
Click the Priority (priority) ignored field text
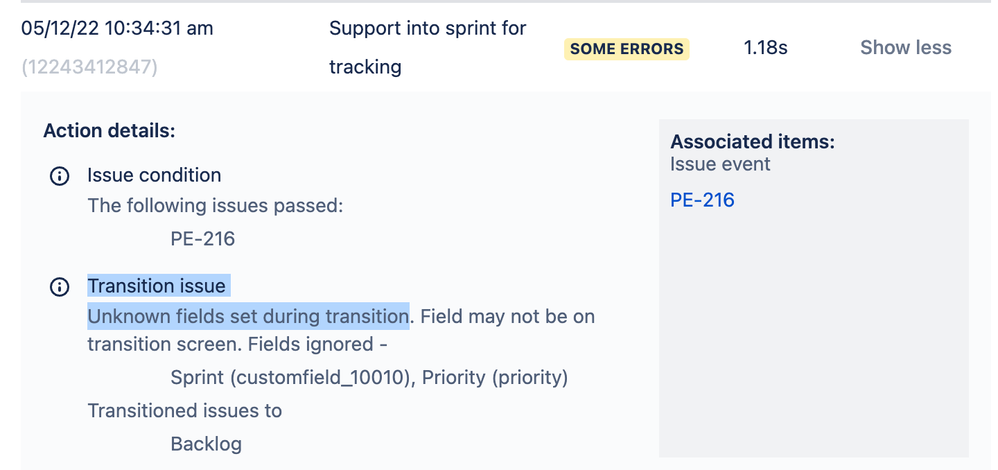(x=495, y=378)
